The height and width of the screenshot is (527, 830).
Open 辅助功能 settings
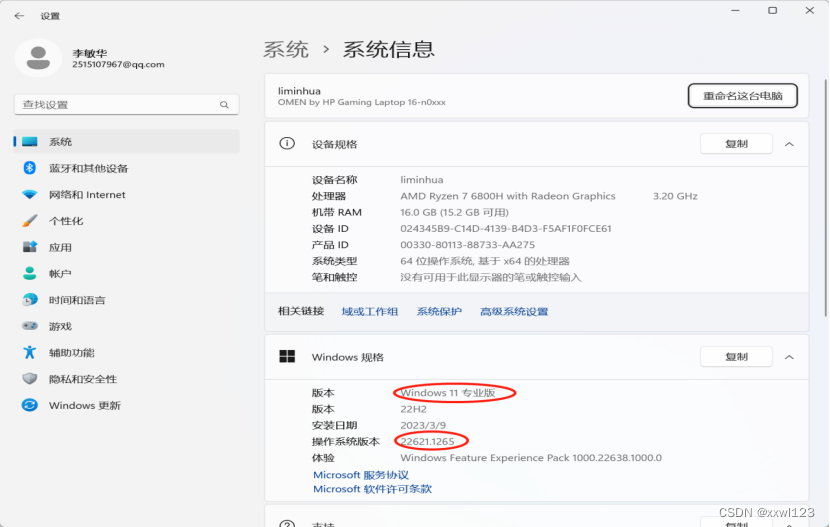click(x=127, y=352)
